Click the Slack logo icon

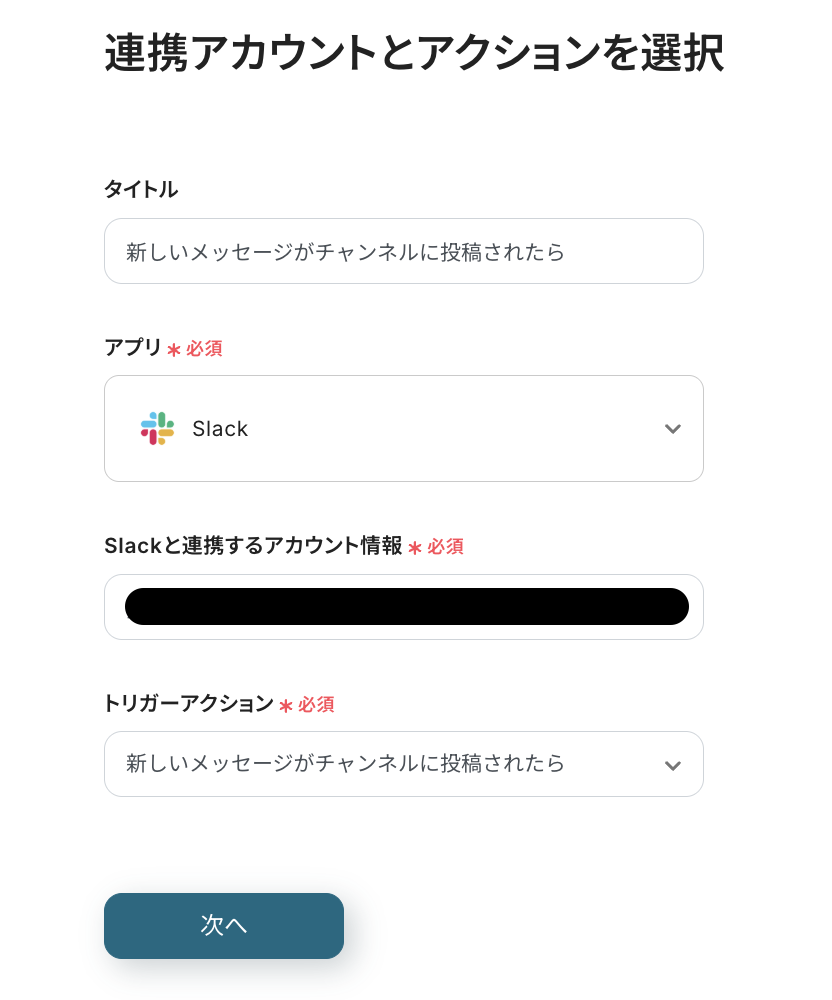[157, 428]
